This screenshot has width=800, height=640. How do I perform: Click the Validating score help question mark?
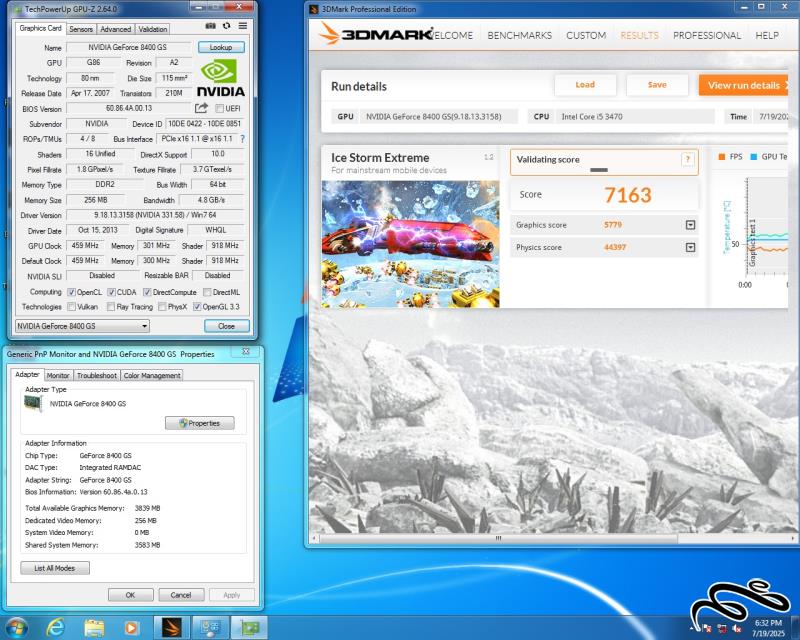click(x=688, y=159)
